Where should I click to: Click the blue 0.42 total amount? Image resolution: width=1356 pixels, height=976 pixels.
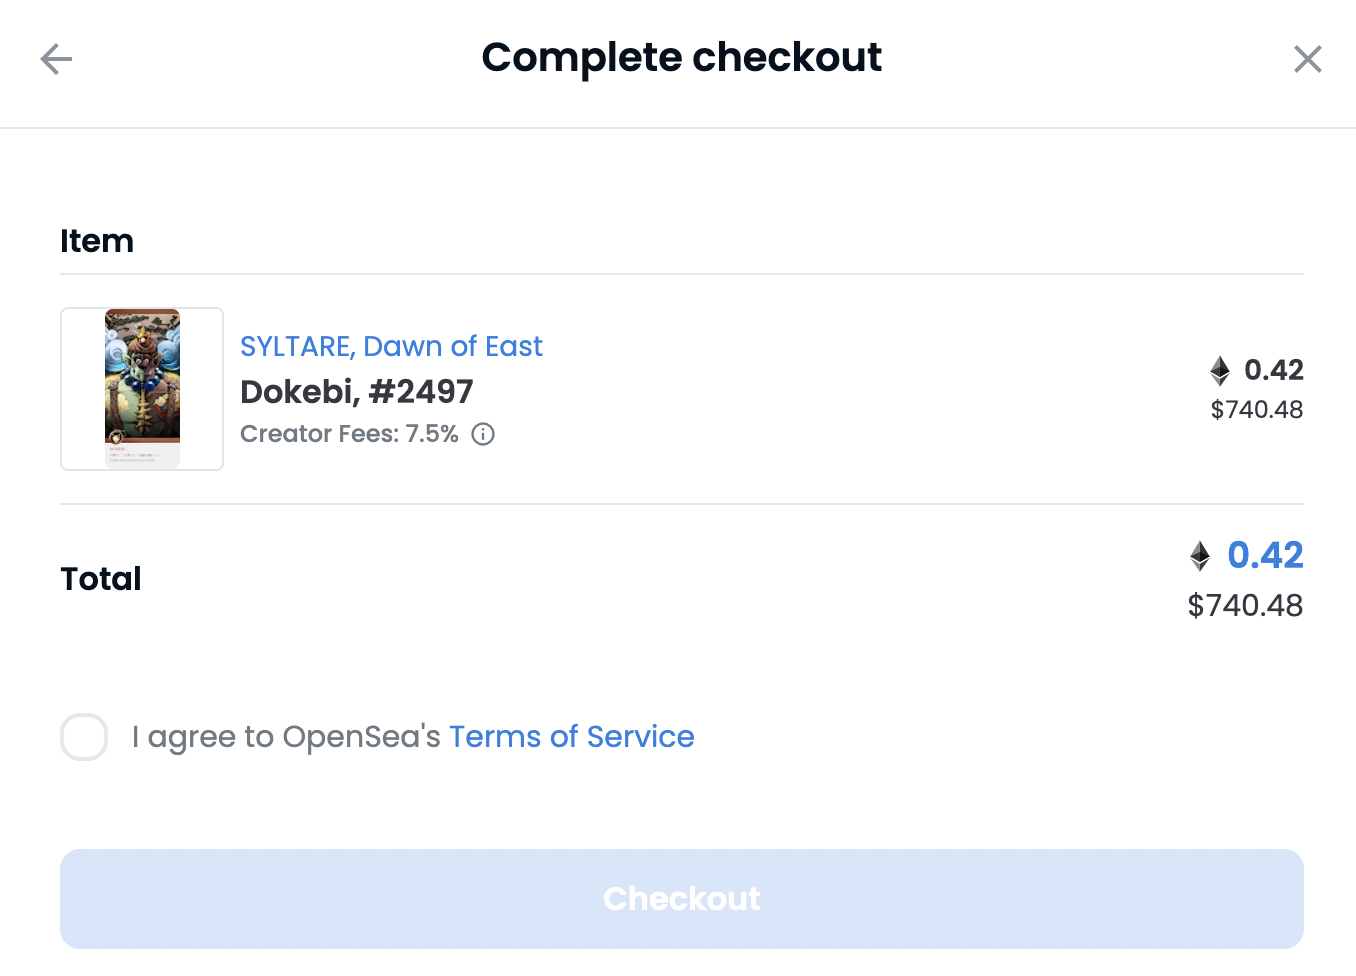click(1265, 555)
